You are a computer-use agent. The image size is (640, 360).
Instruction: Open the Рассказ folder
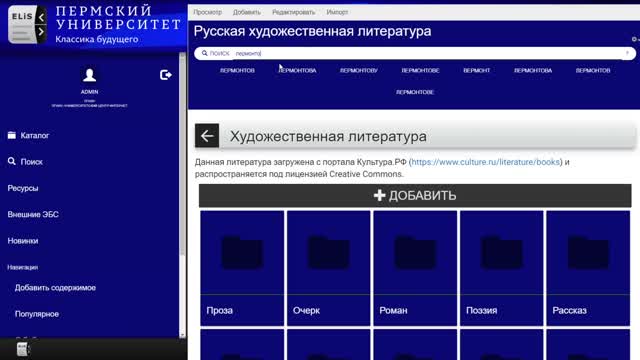(588, 268)
